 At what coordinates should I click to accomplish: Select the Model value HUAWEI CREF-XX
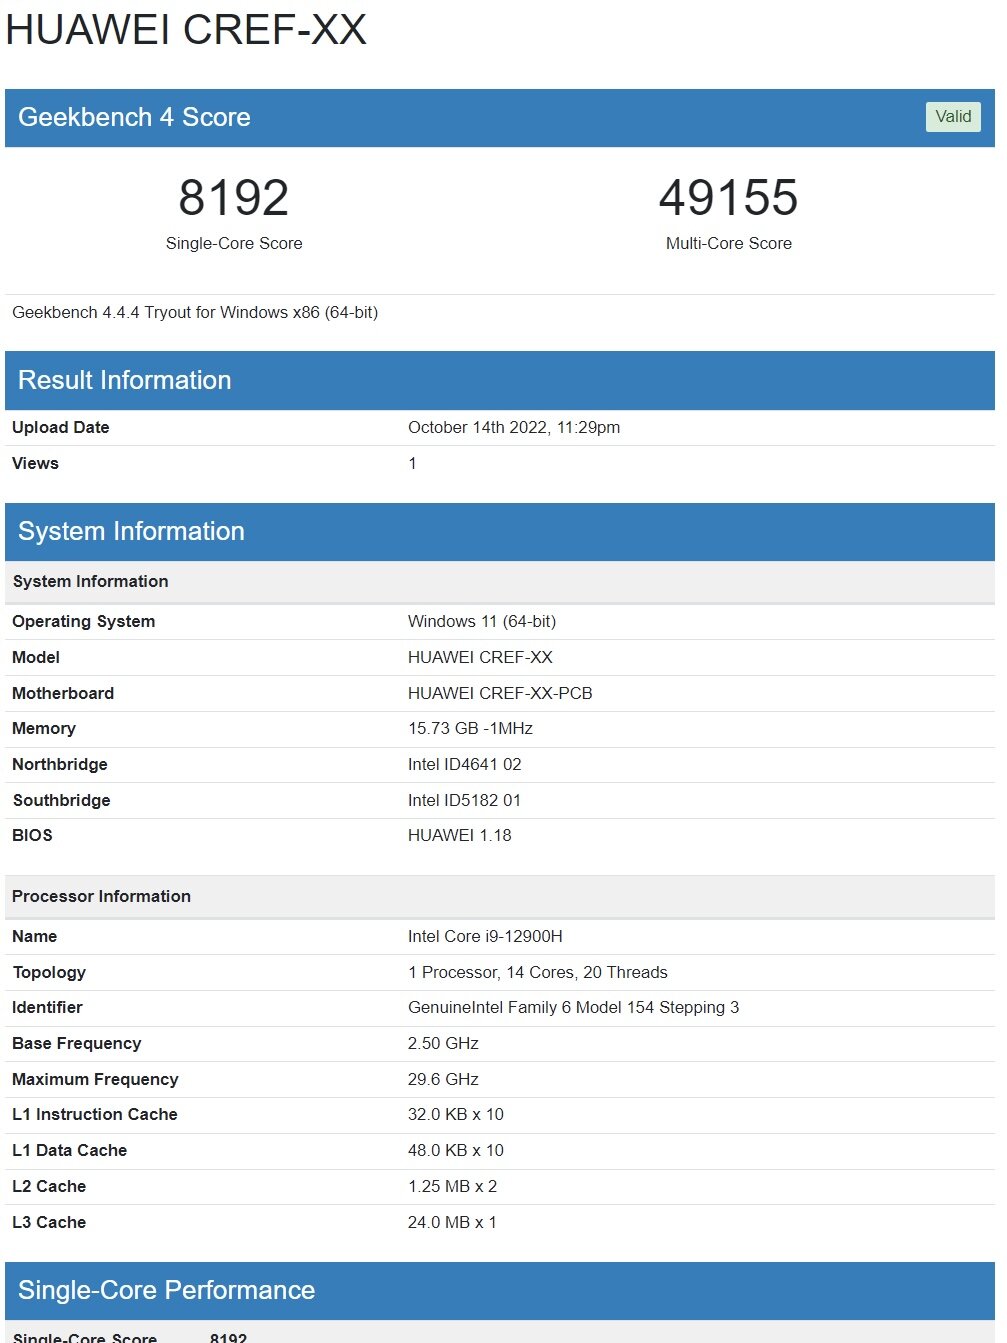480,657
